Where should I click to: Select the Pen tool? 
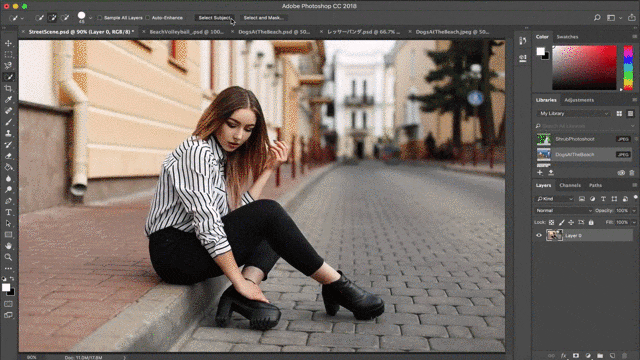[x=8, y=201]
